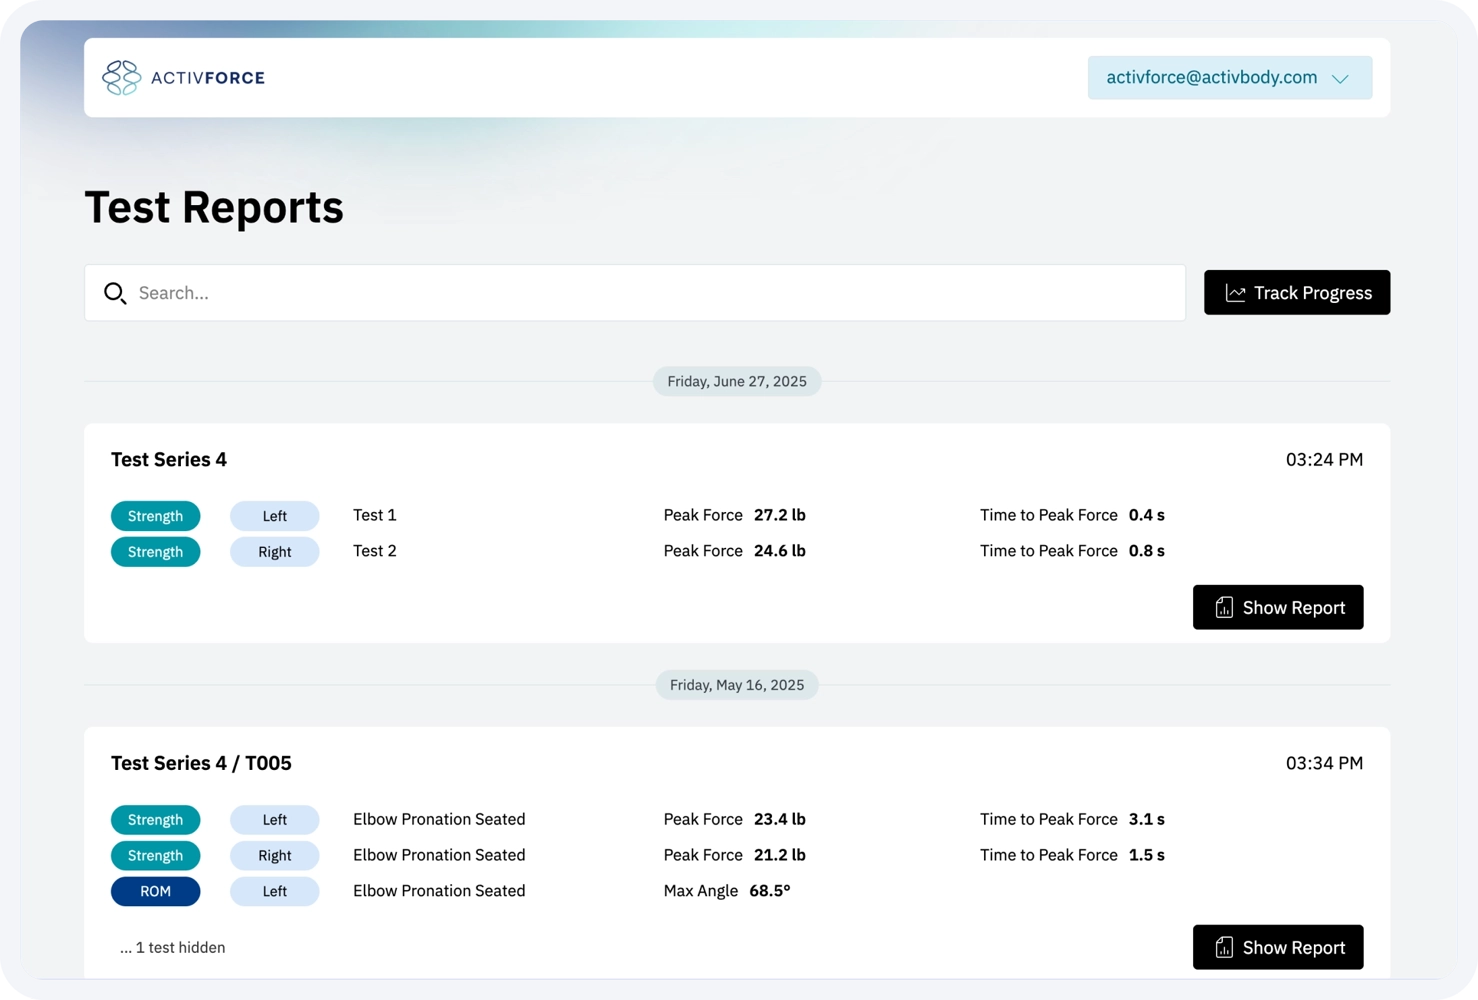Select the Left tag in the ROM row
The width and height of the screenshot is (1478, 1000).
[x=274, y=892]
